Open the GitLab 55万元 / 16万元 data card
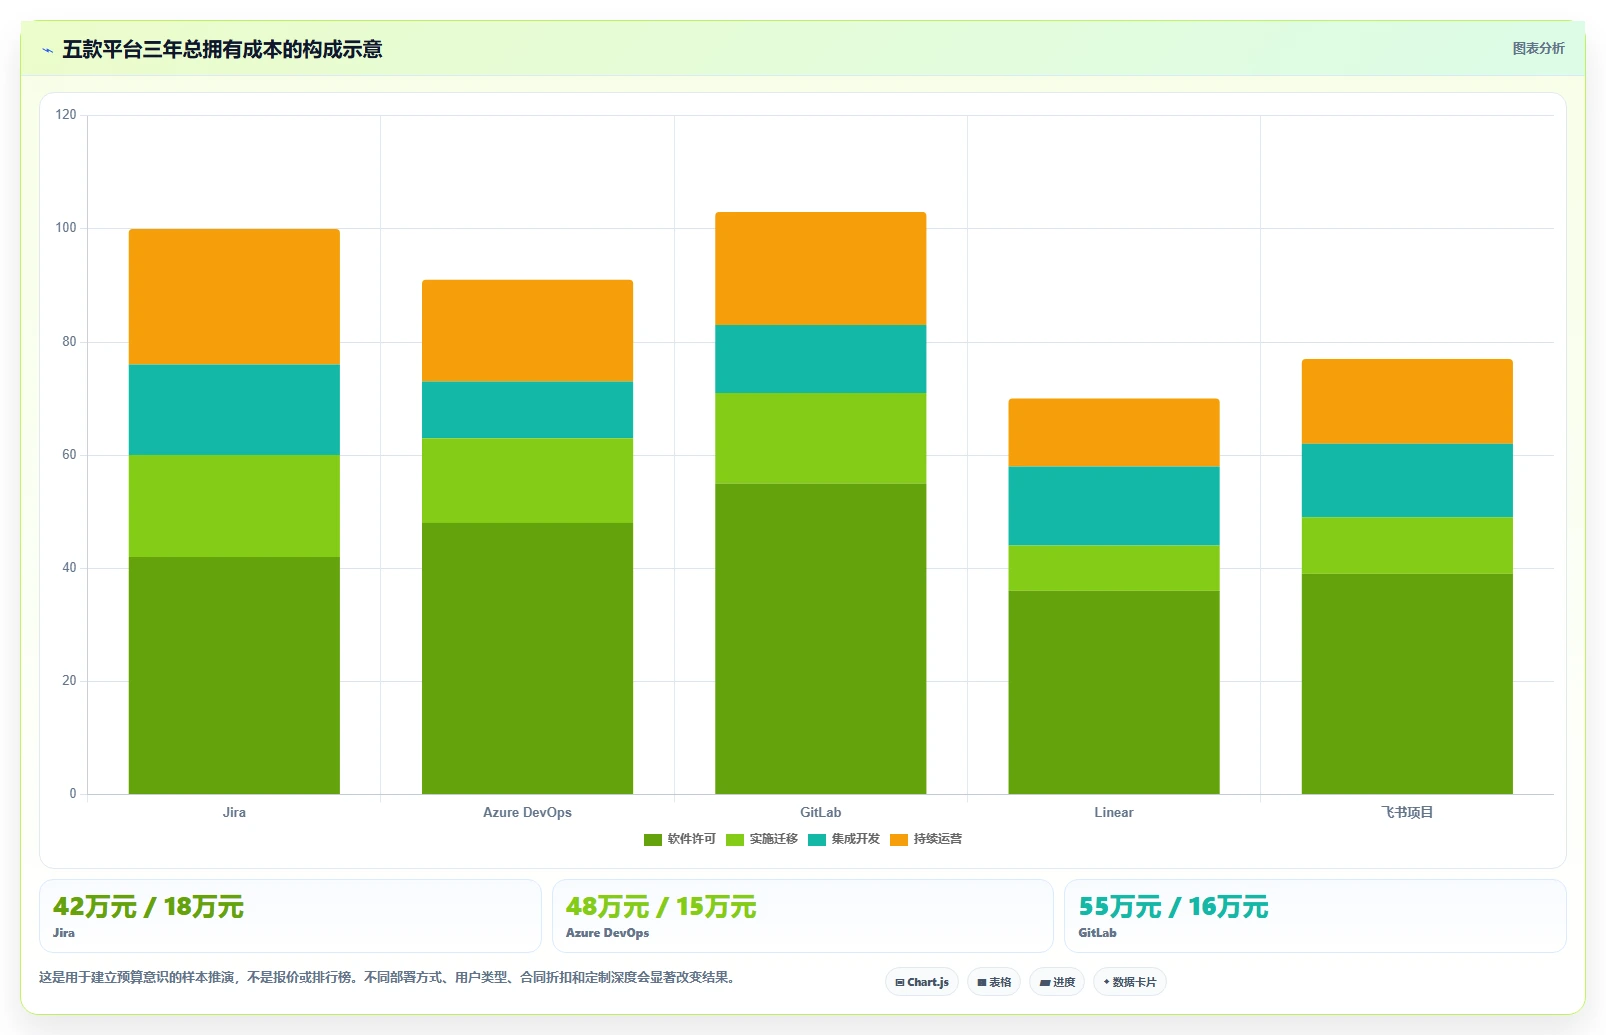The image size is (1606, 1035). [1315, 916]
